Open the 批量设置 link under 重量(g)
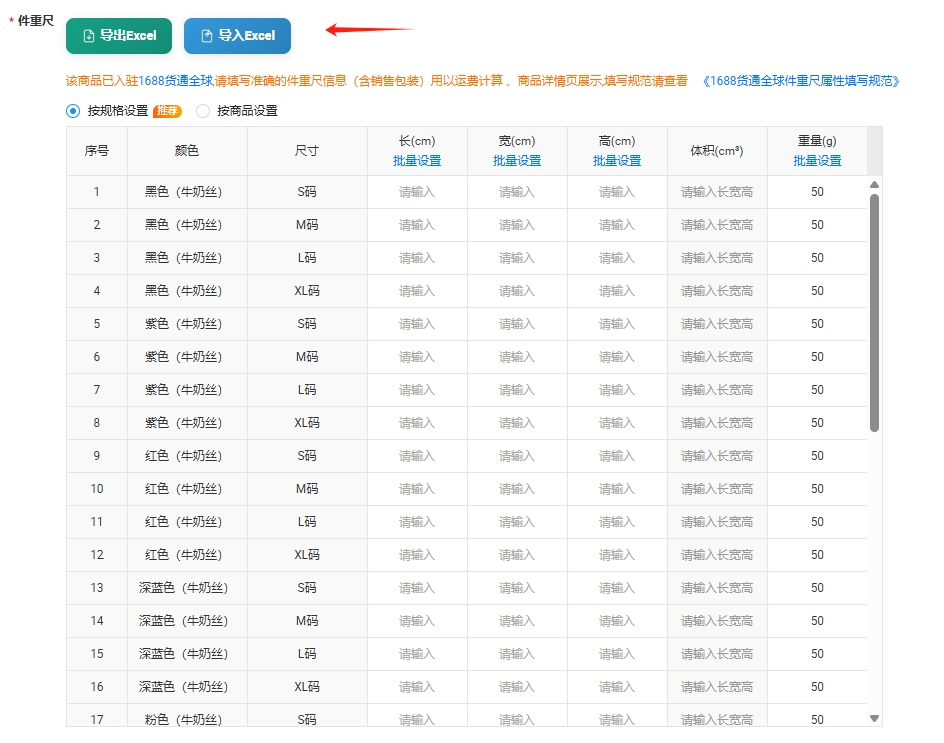 817,160
